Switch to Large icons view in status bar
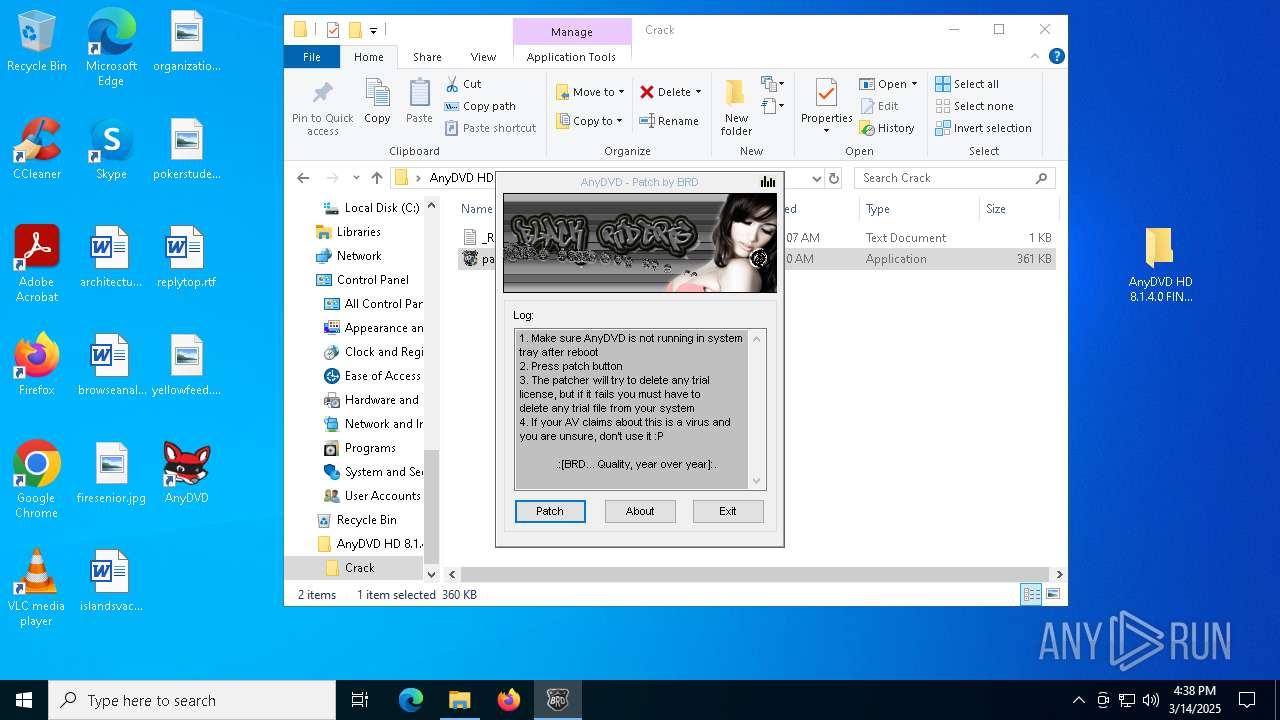This screenshot has width=1280, height=720. 1052,595
